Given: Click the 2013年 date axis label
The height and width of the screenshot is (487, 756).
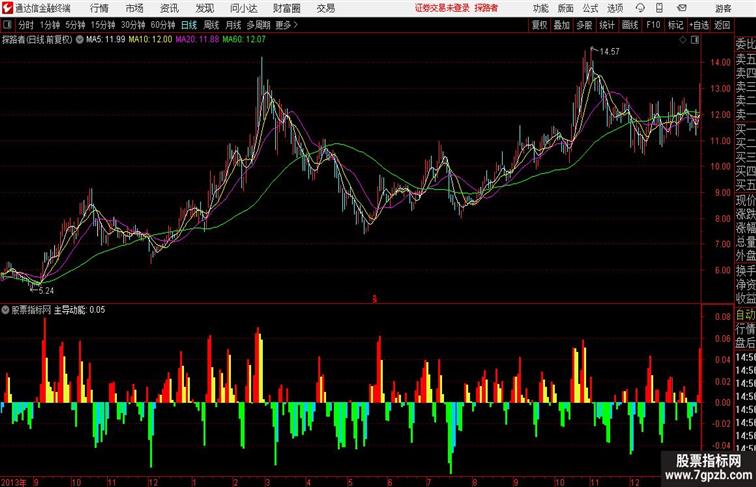Looking at the screenshot, I should [14, 482].
